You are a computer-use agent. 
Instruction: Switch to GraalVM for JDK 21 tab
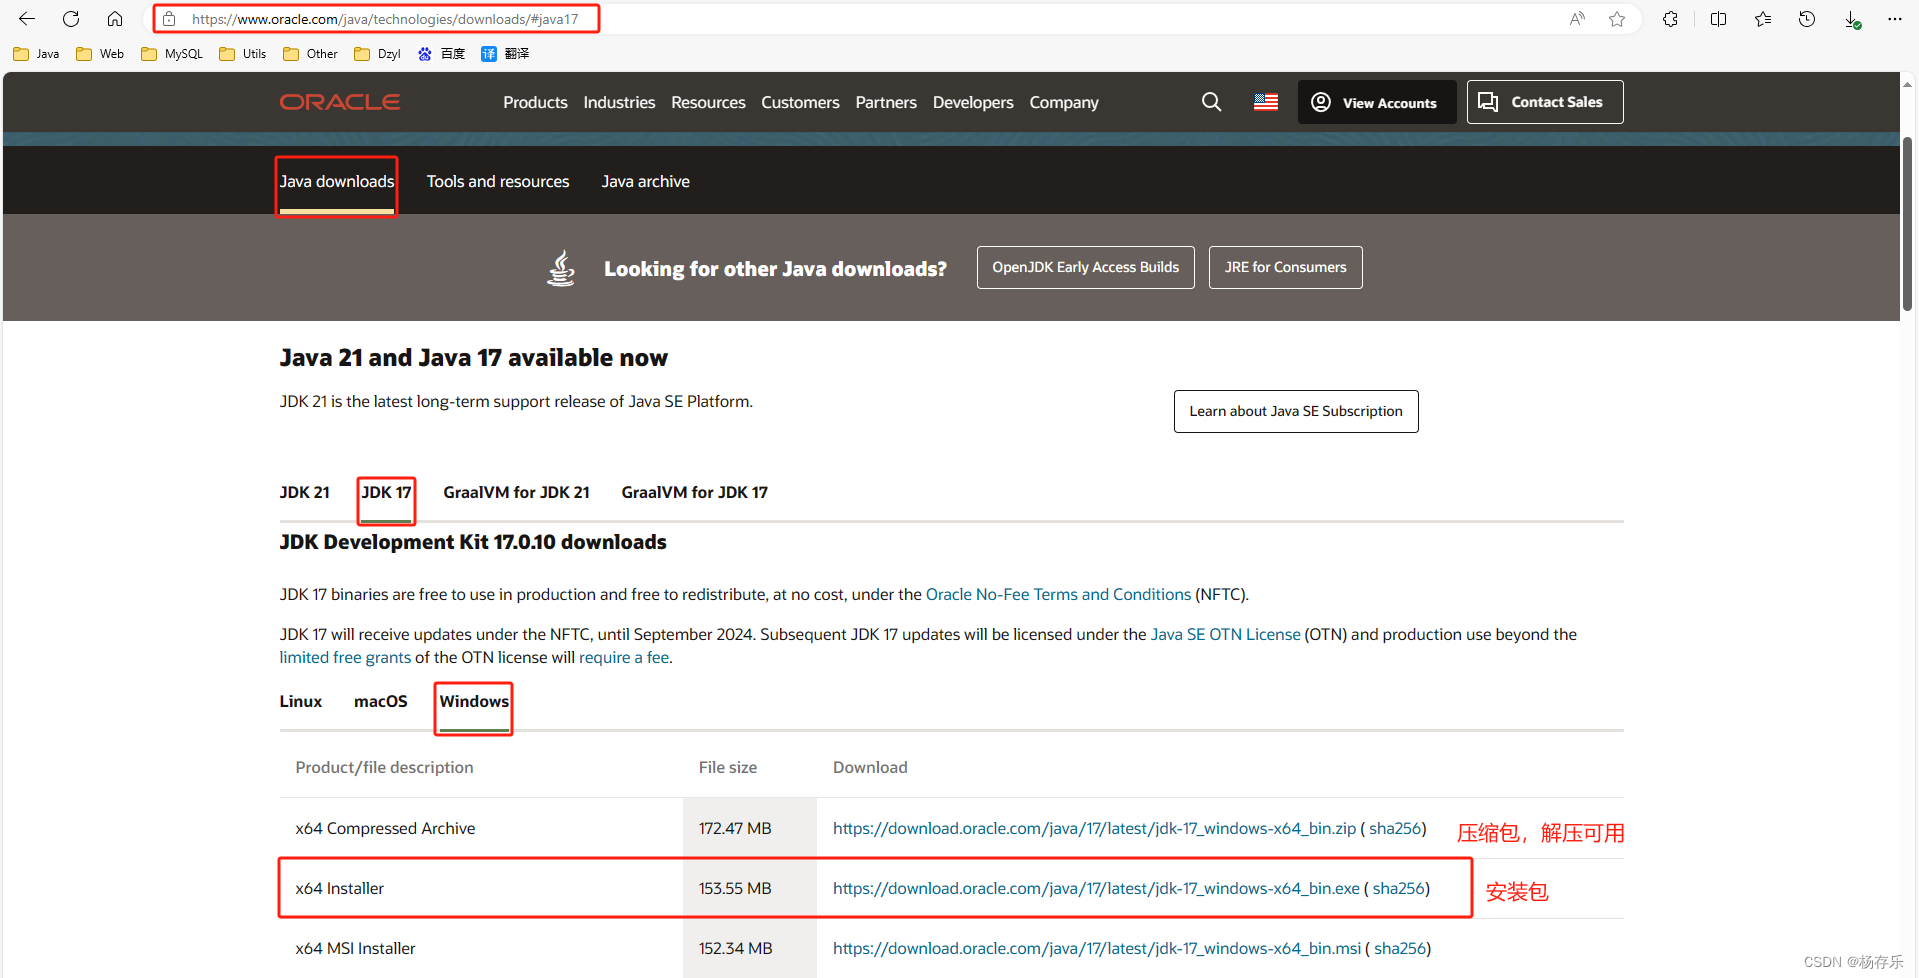click(x=517, y=492)
